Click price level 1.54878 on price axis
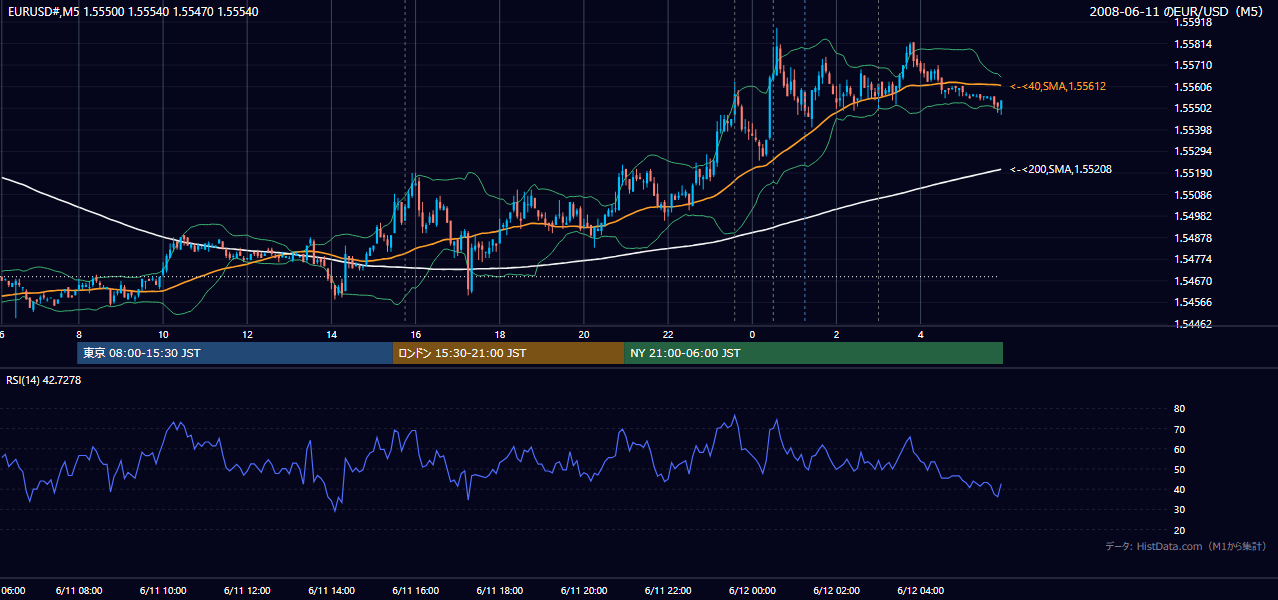Viewport: 1278px width, 600px height. (1193, 238)
